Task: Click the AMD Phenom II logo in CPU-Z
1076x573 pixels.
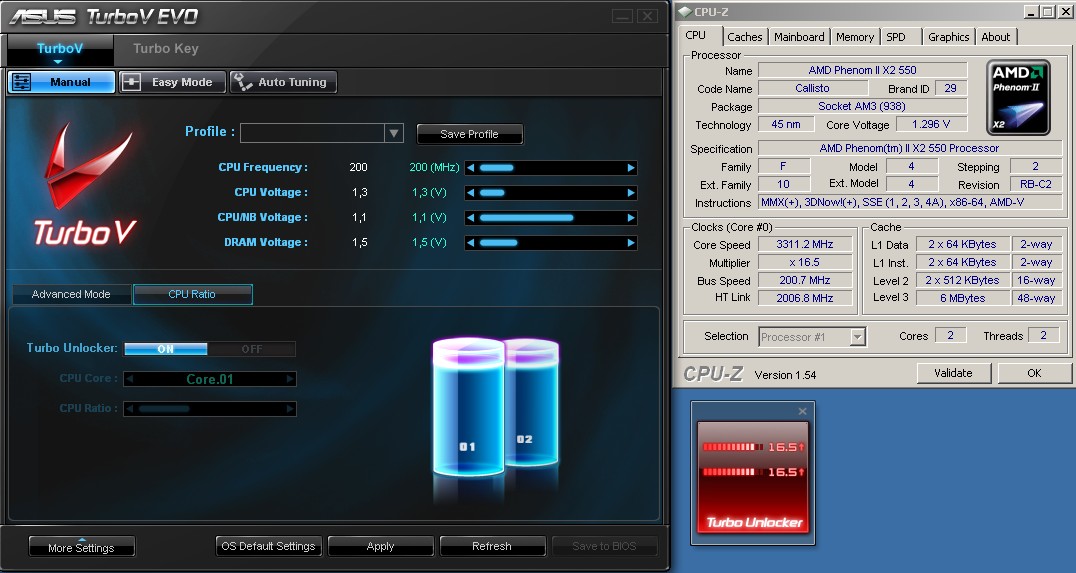Action: click(x=1018, y=97)
